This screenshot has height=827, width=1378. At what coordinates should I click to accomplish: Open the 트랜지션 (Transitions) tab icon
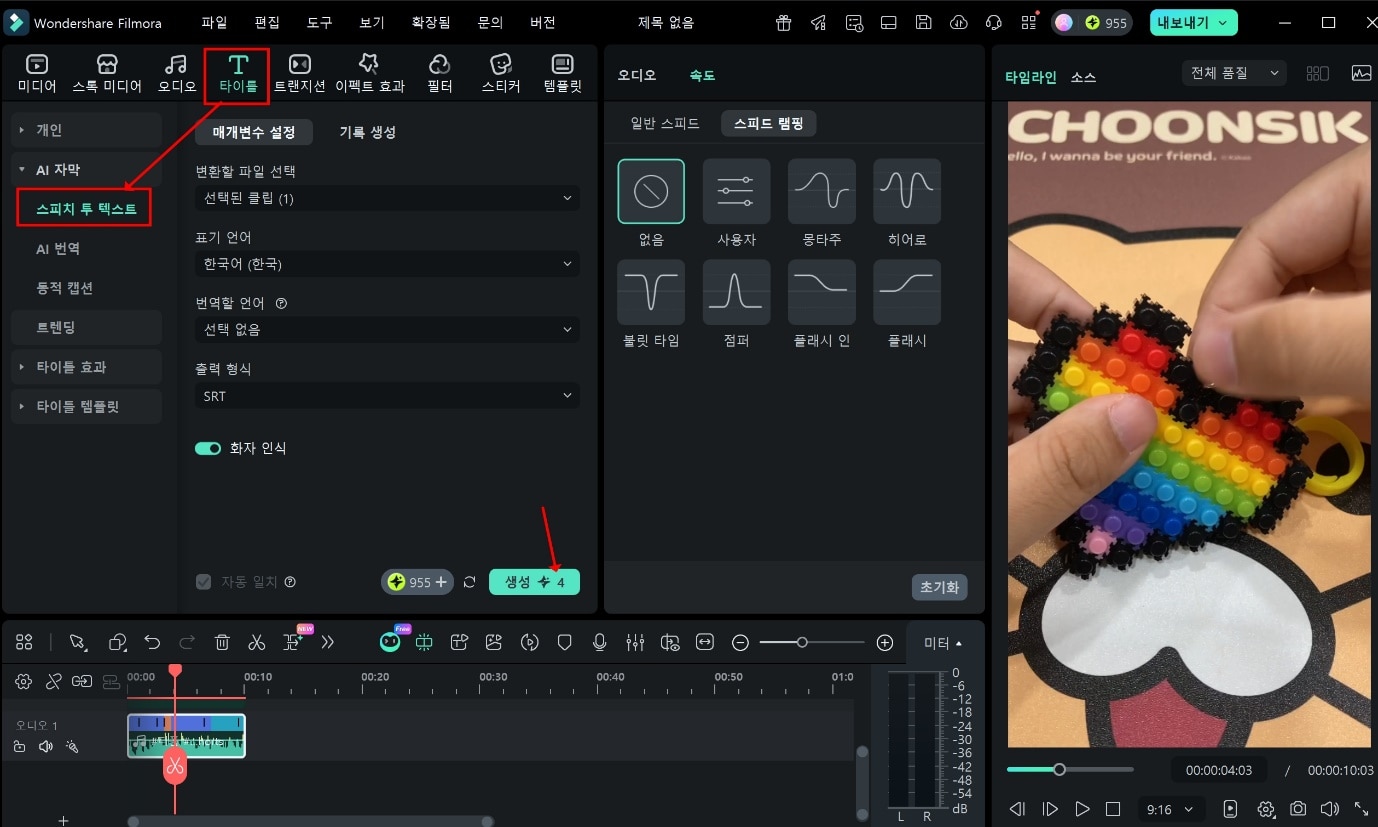pos(299,65)
